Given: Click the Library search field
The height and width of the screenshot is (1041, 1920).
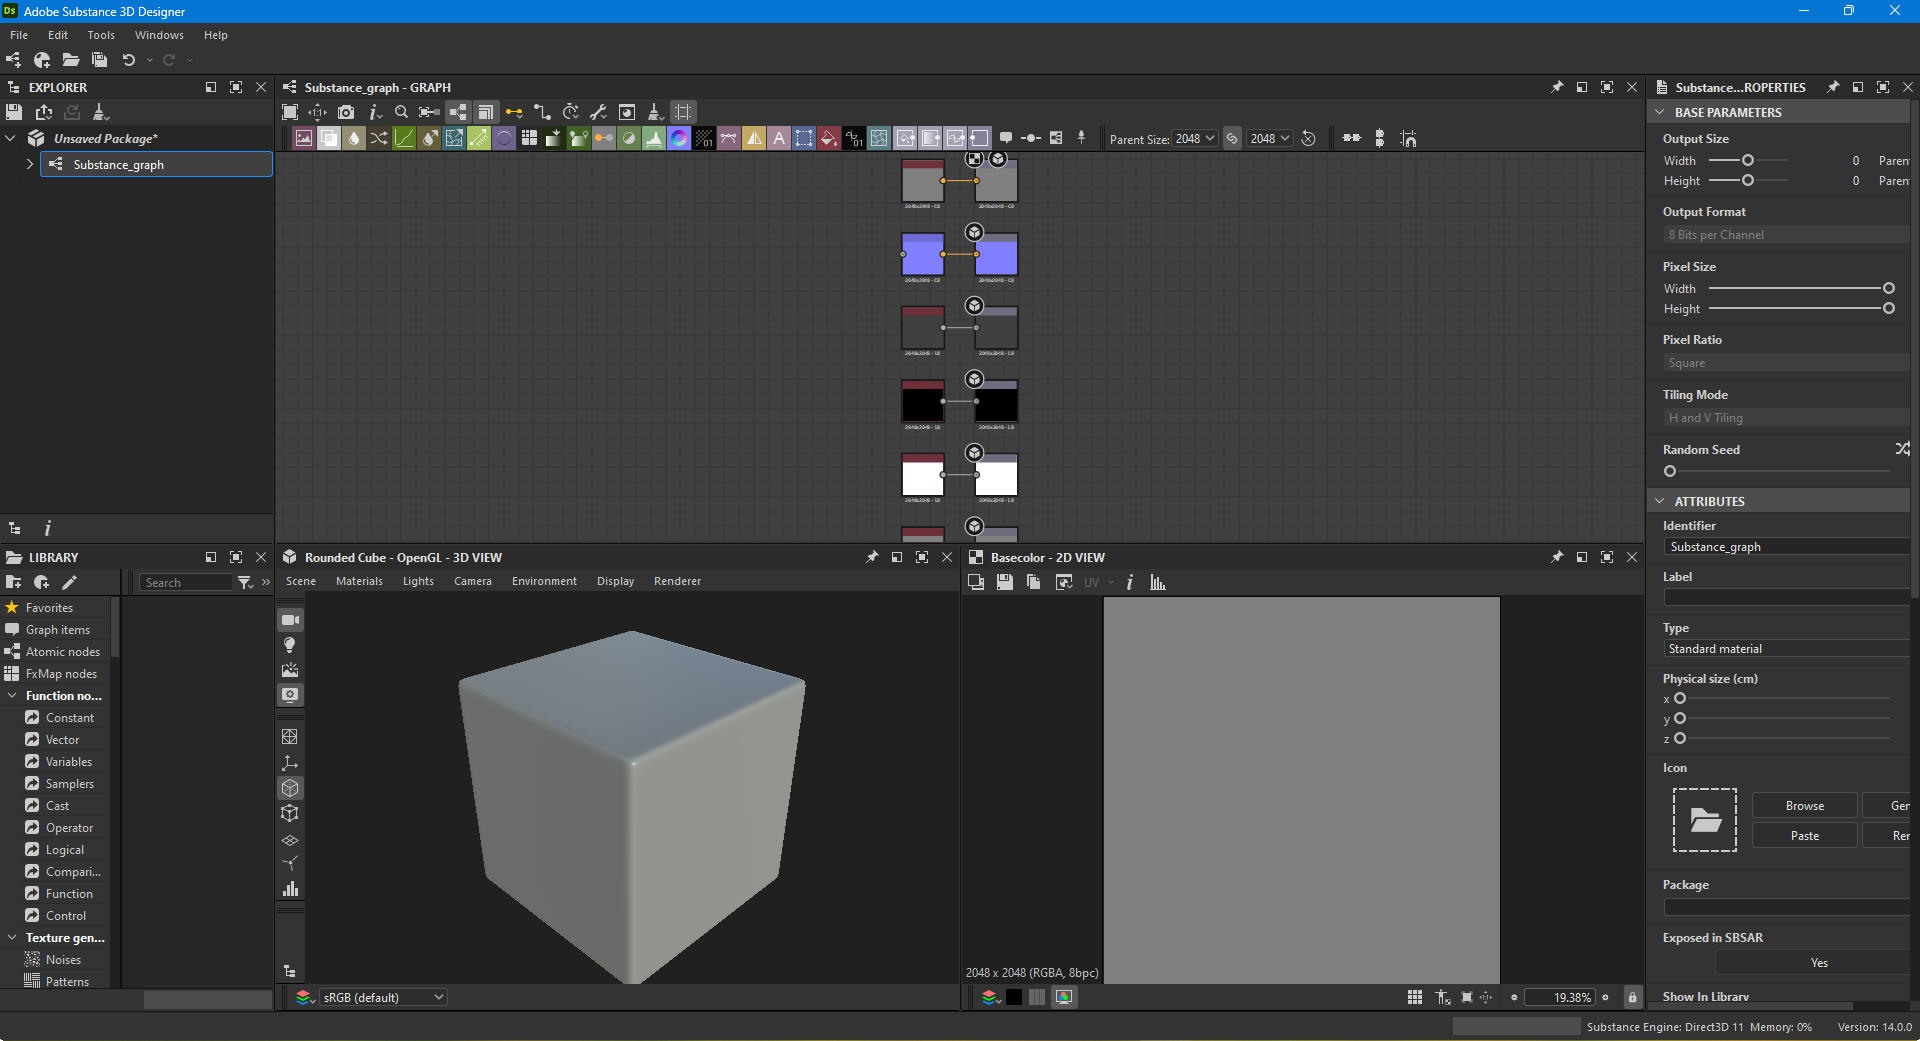Looking at the screenshot, I should (185, 583).
